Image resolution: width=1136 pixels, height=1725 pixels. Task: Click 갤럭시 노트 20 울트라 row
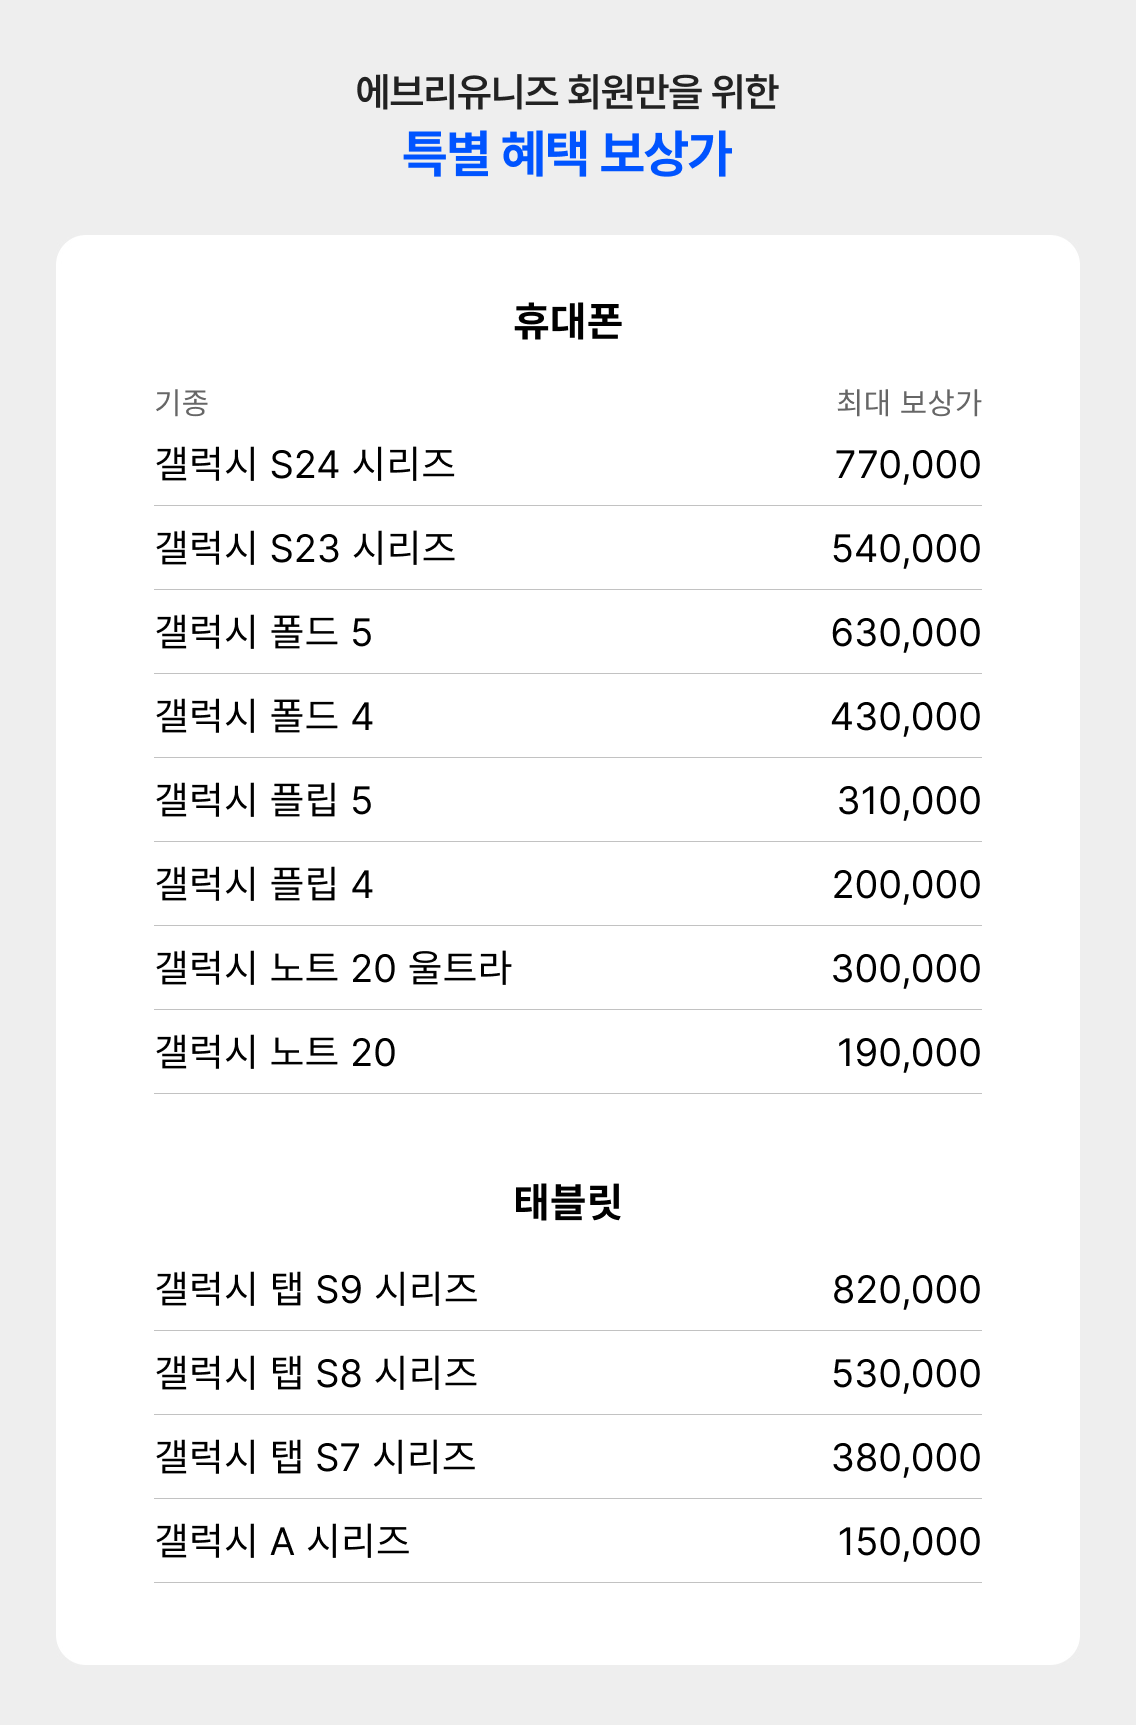pos(568,968)
